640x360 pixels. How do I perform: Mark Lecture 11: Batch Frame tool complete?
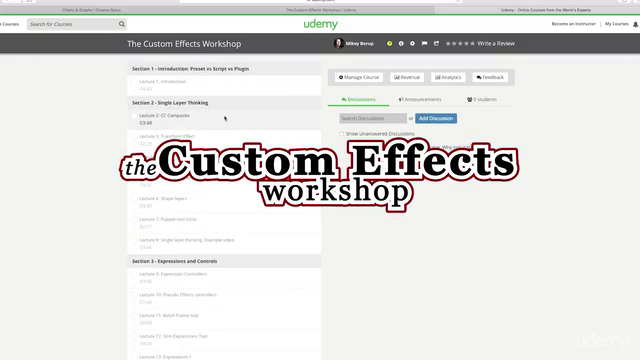click(134, 316)
